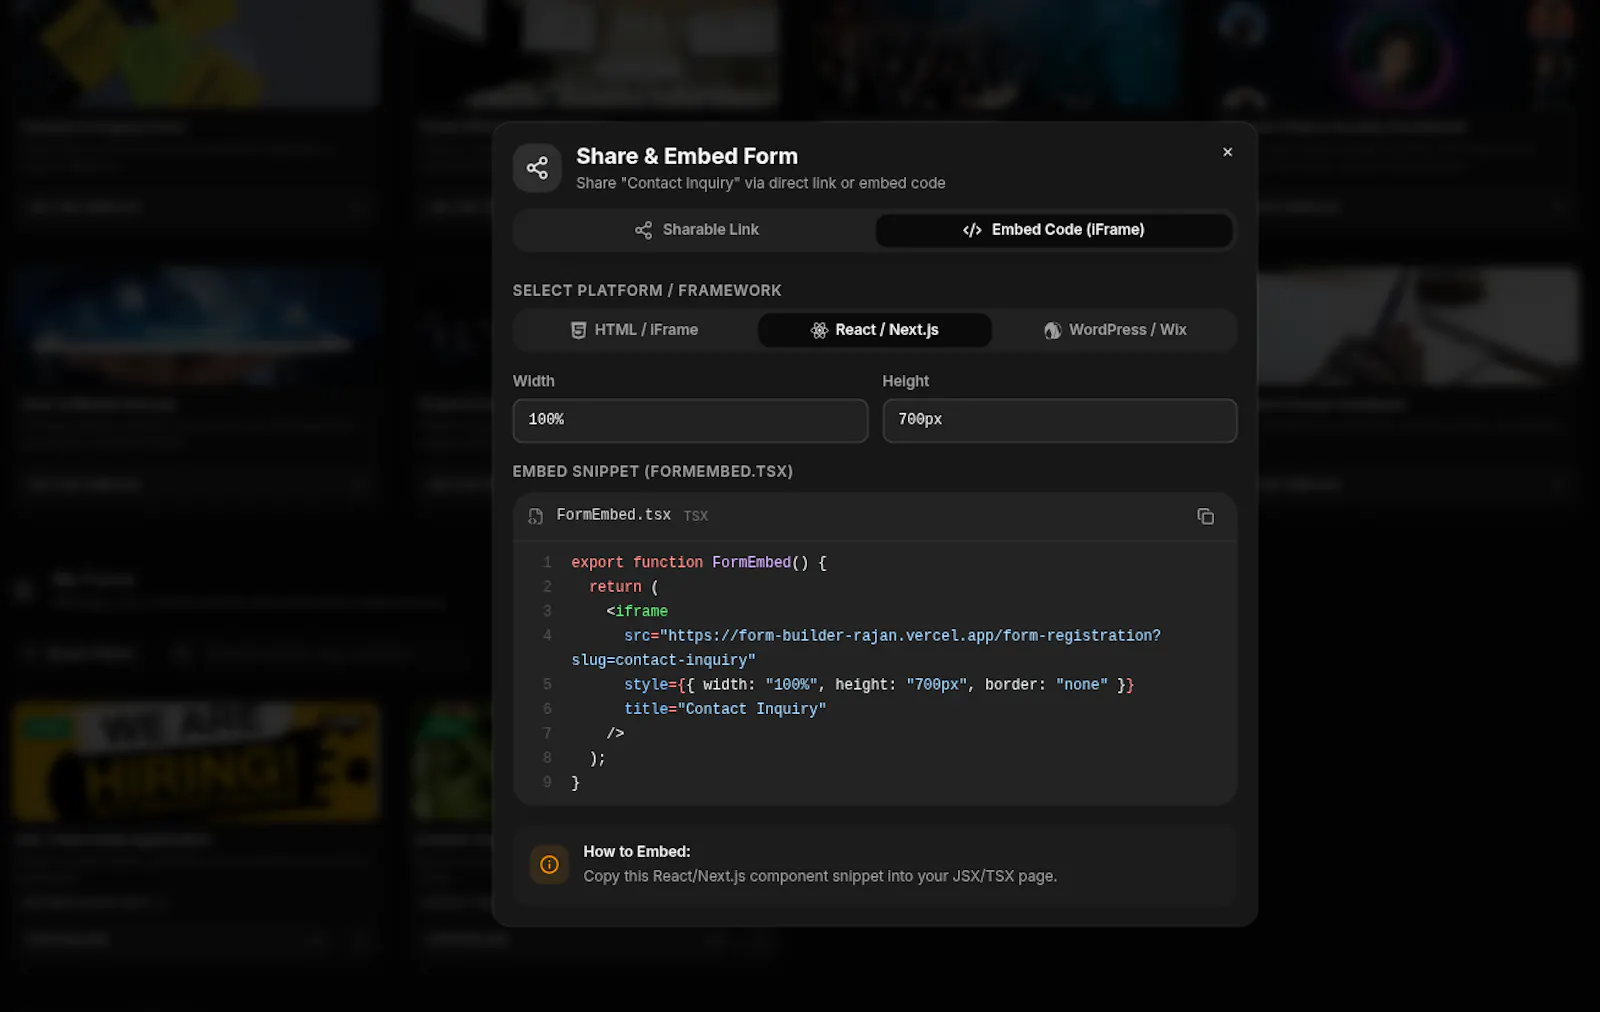Click the 'We are Hiring' thumbnail behind the dialog
This screenshot has height=1012, width=1600.
click(x=196, y=762)
